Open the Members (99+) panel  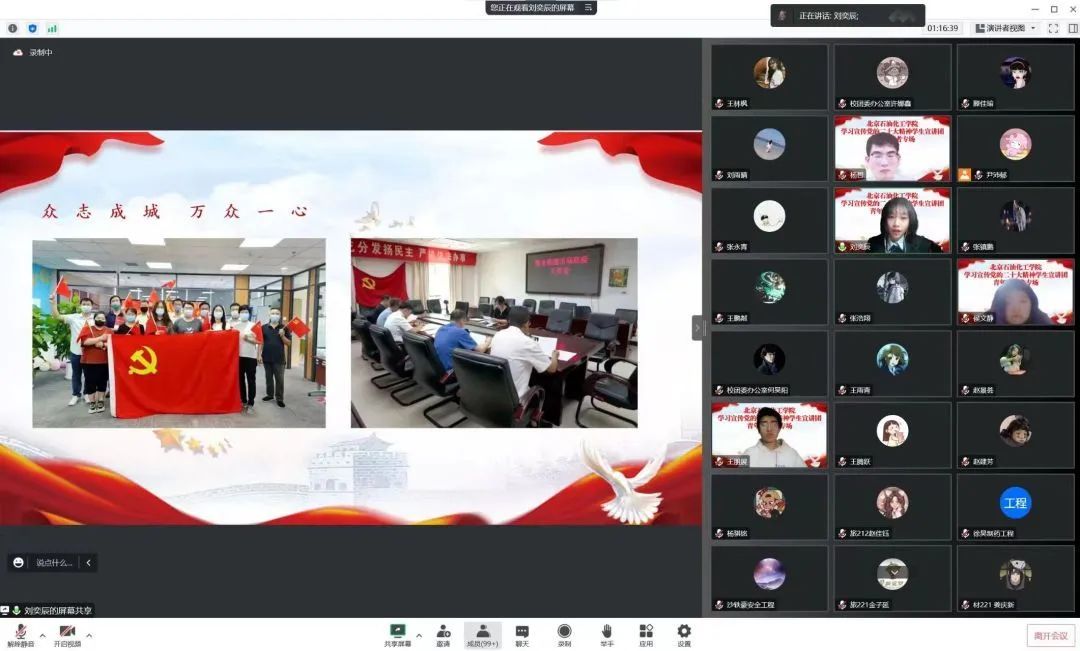[x=482, y=632]
